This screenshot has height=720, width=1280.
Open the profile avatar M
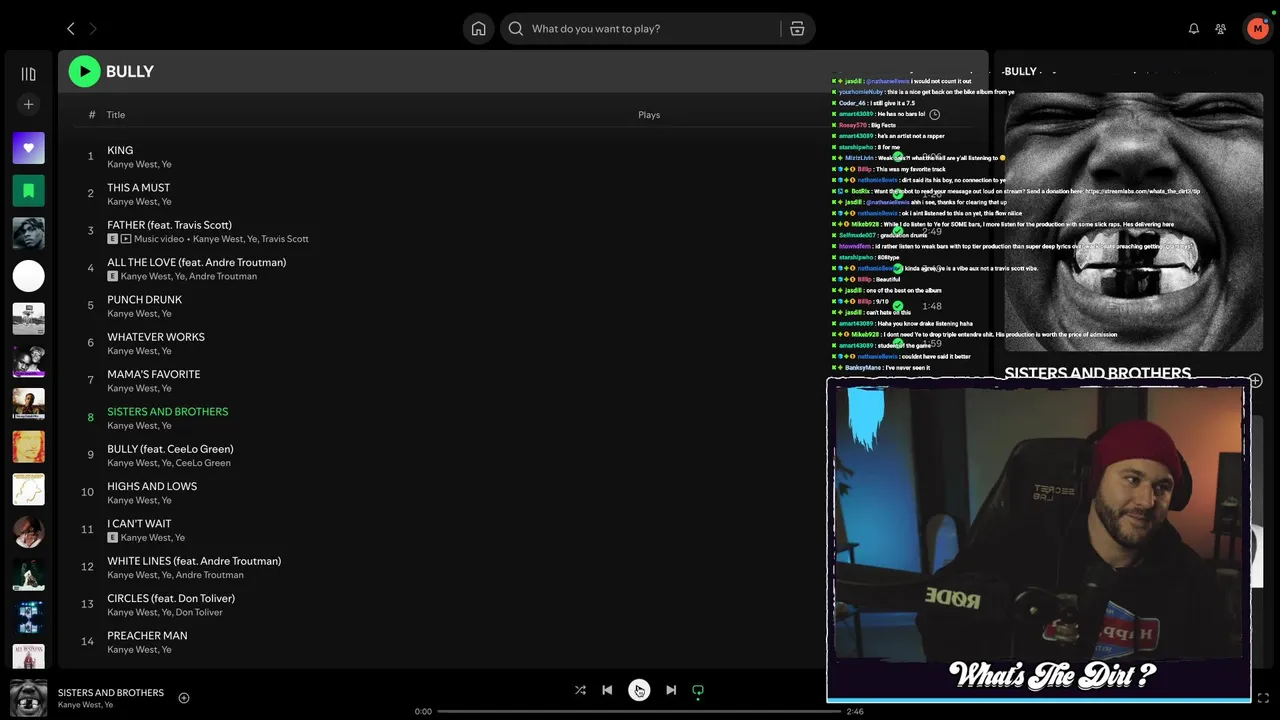coord(1258,29)
